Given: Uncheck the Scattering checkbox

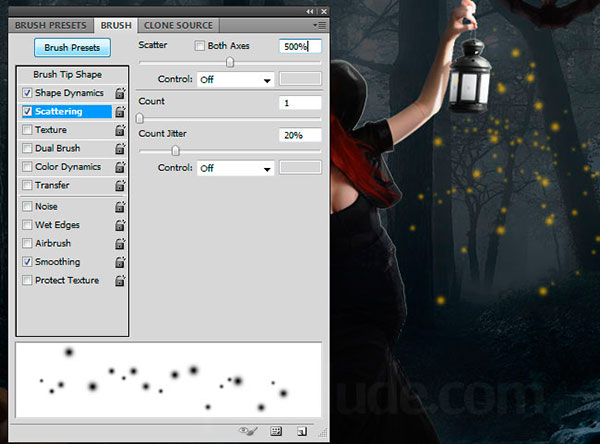Looking at the screenshot, I should (x=27, y=111).
